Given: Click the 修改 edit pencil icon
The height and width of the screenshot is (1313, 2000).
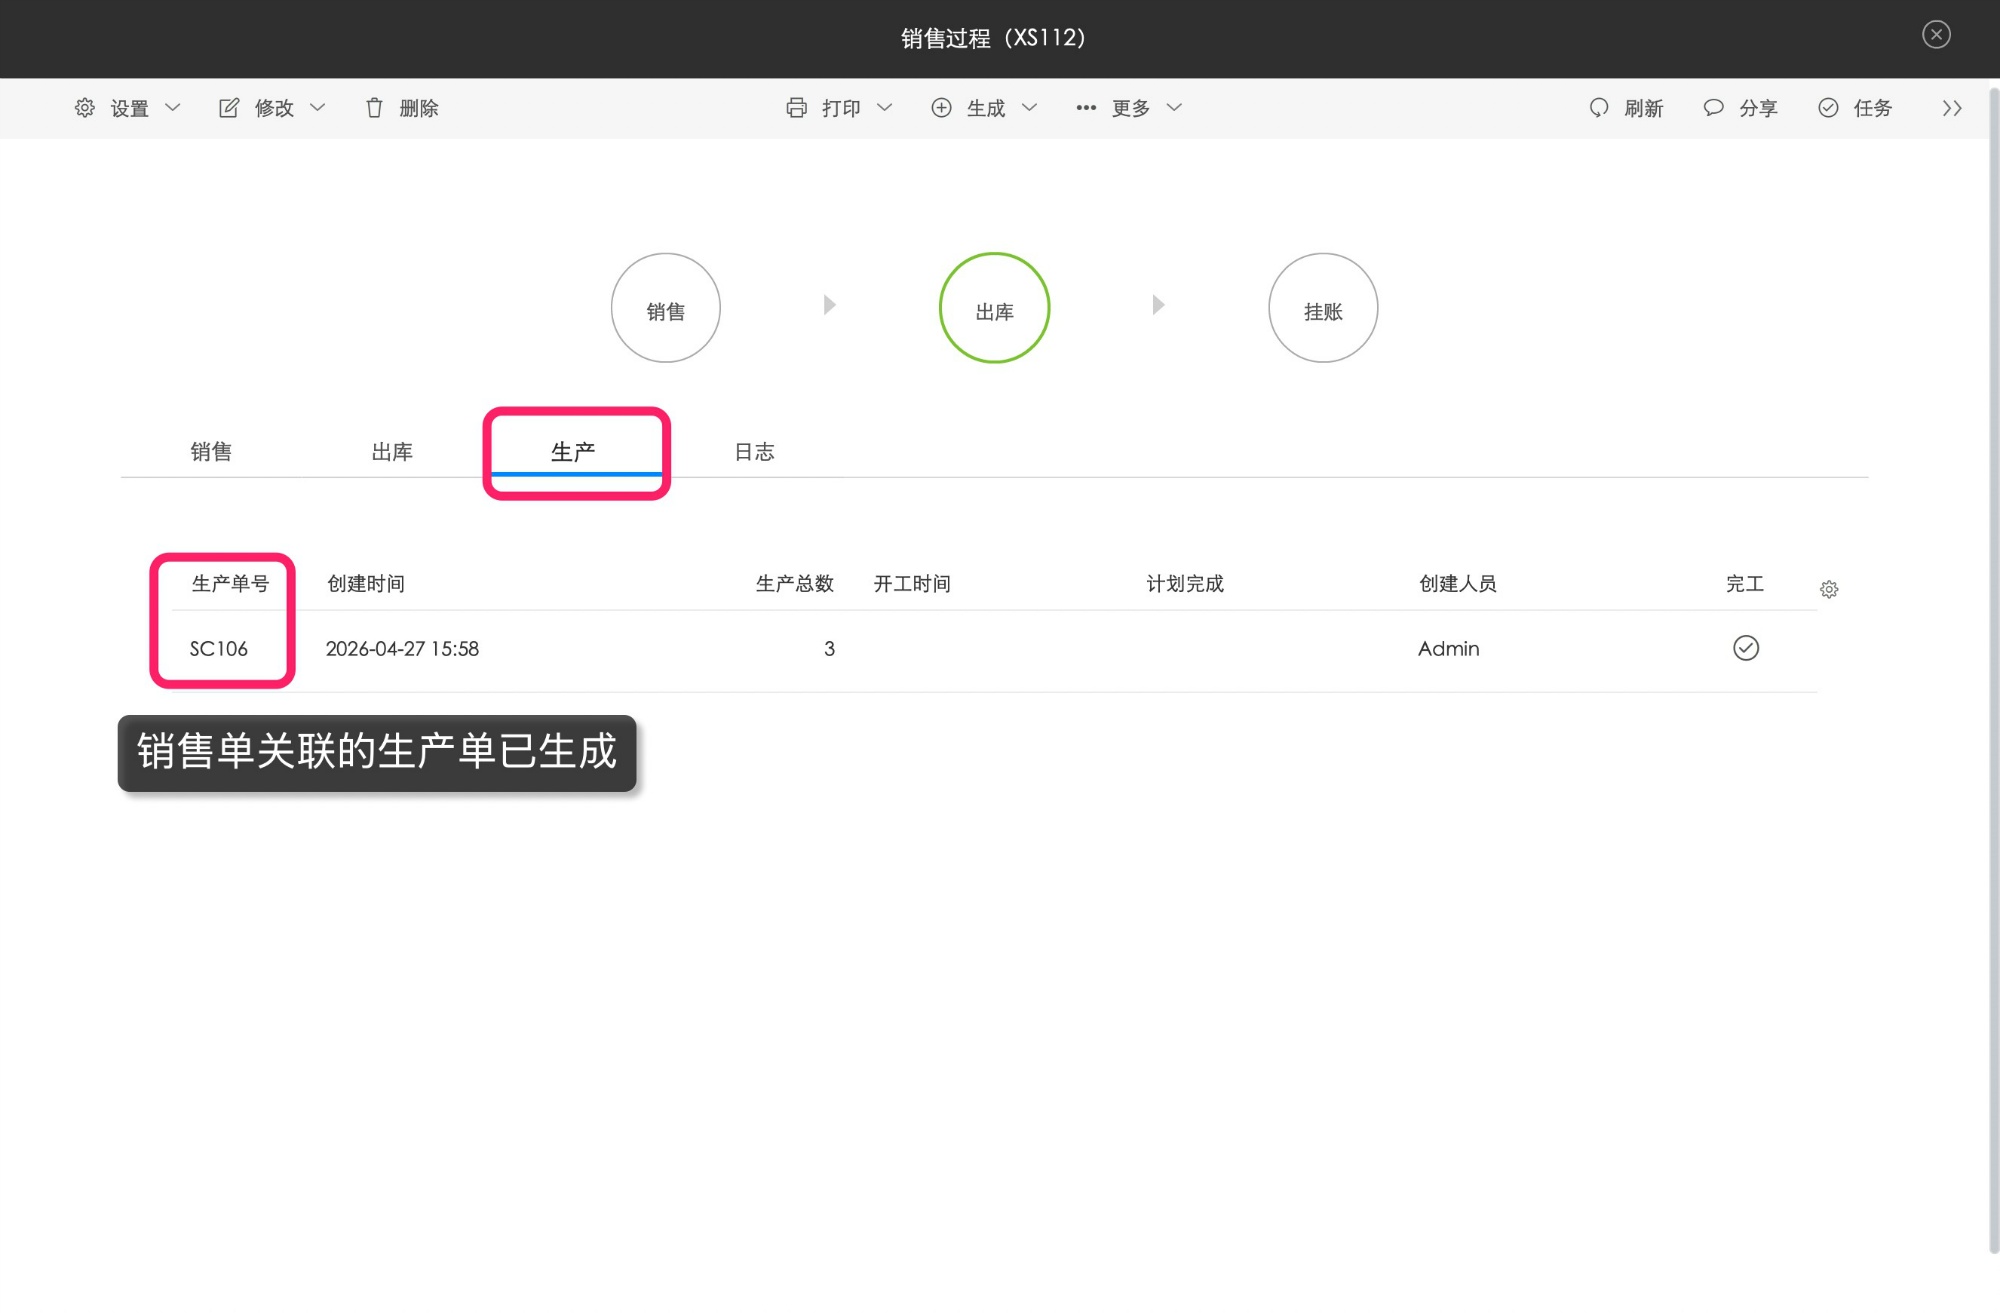Looking at the screenshot, I should pos(229,108).
